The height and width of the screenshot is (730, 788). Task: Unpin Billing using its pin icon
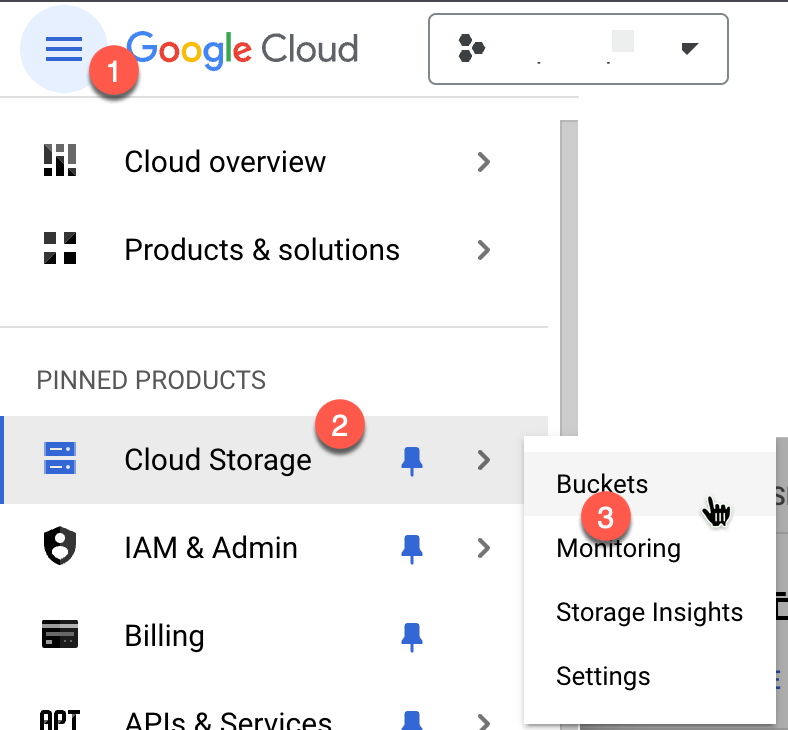coord(411,636)
